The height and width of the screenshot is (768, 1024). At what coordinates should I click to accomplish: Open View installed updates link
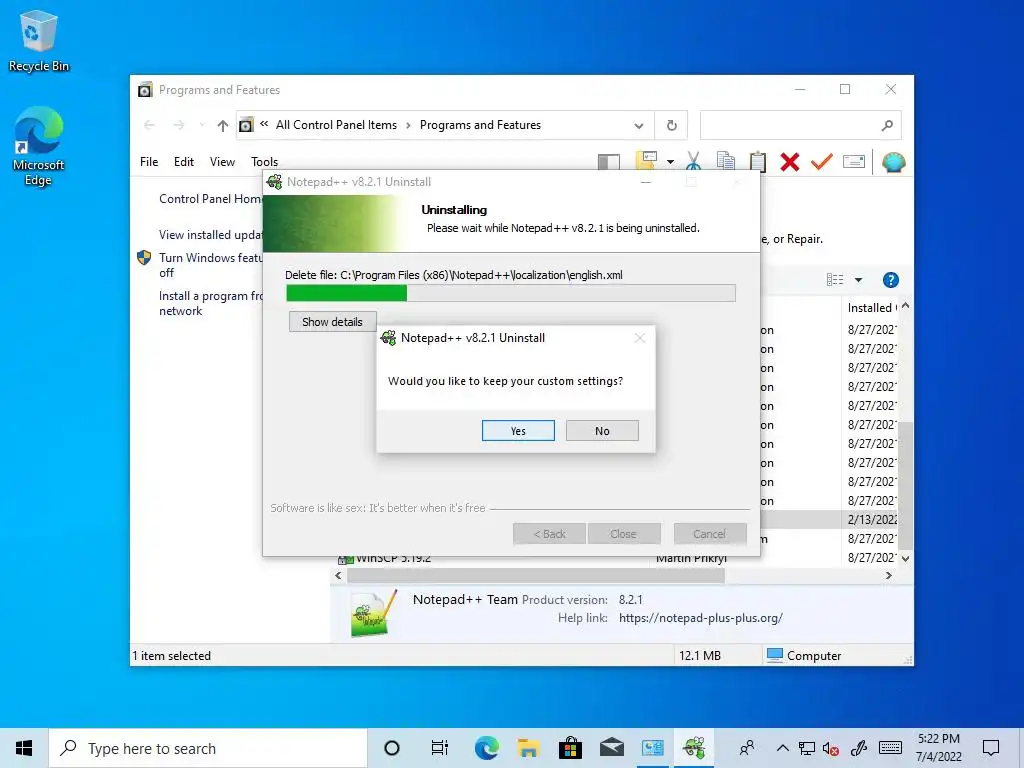pos(210,234)
